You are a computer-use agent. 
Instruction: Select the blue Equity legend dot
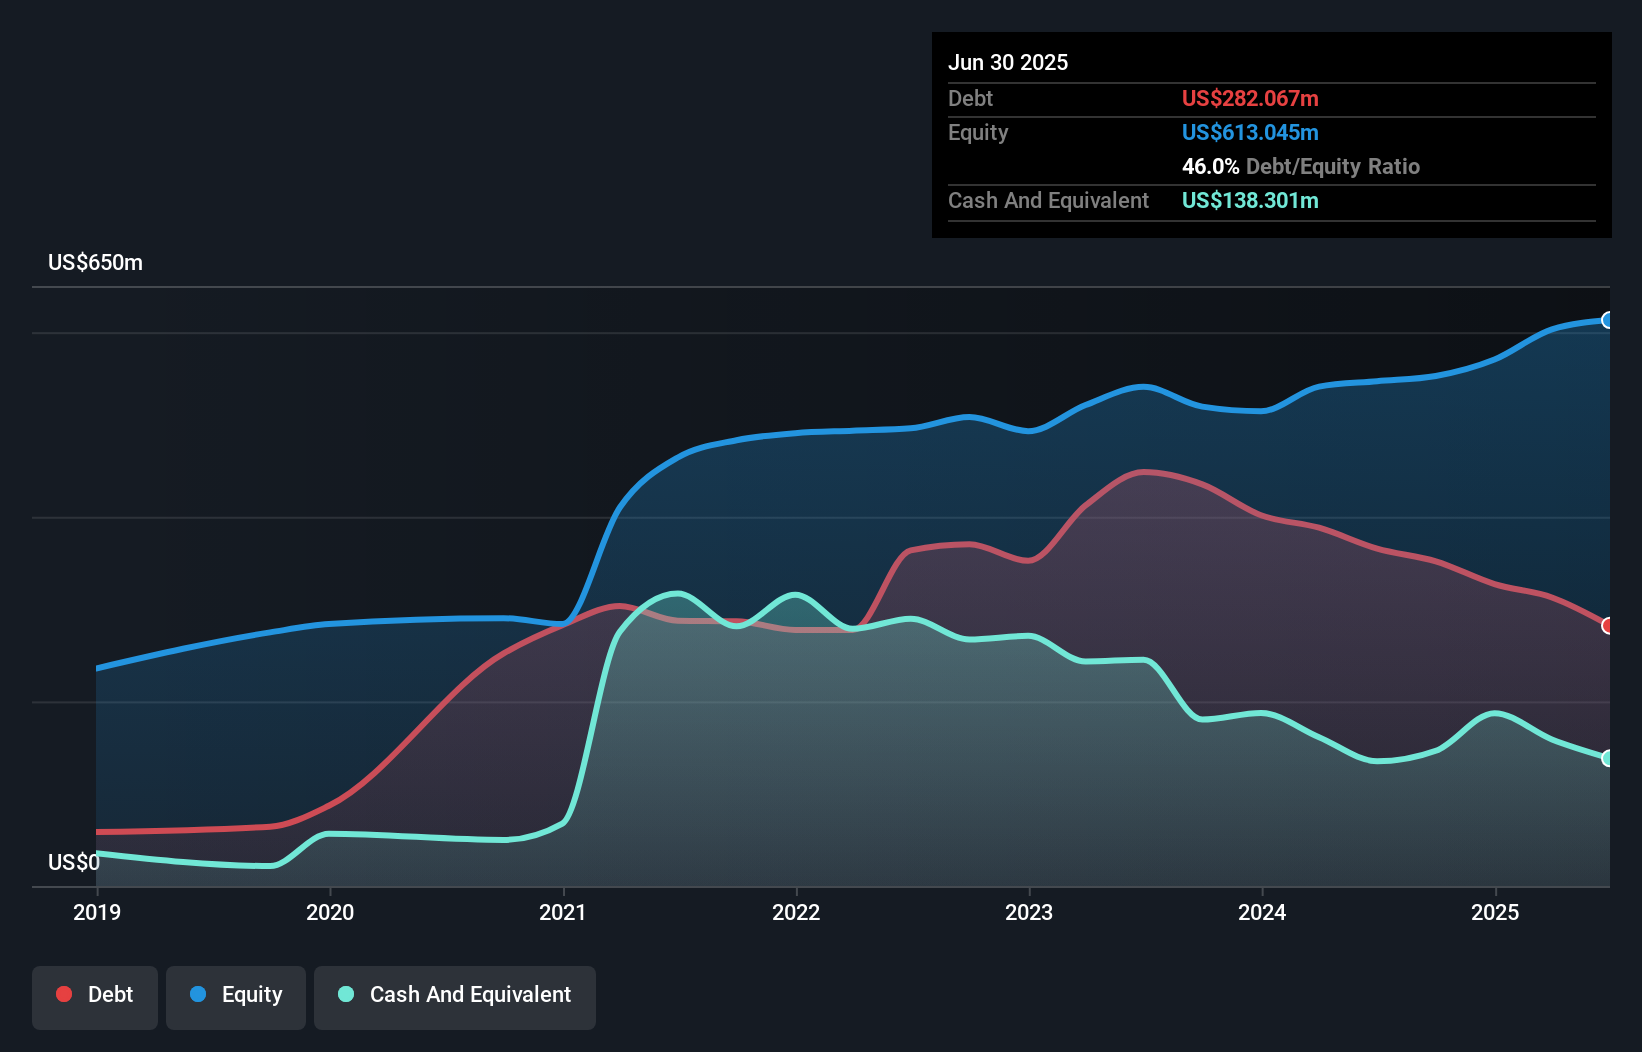pos(197,994)
